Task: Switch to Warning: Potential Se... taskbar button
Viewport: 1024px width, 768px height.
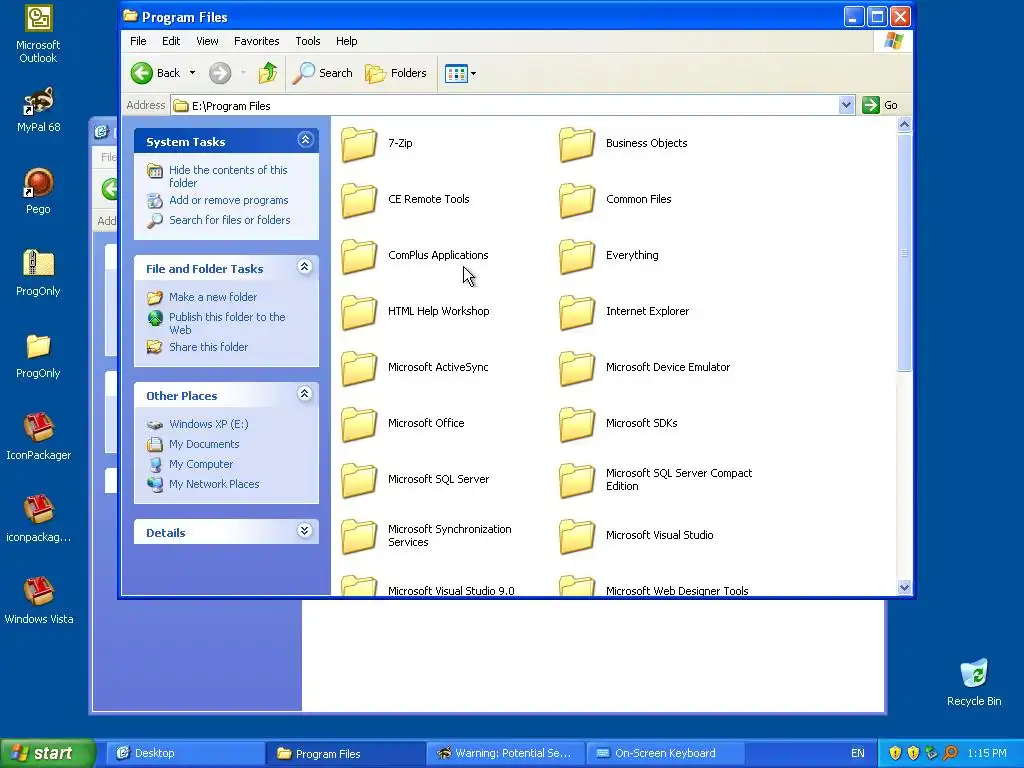Action: pos(505,754)
